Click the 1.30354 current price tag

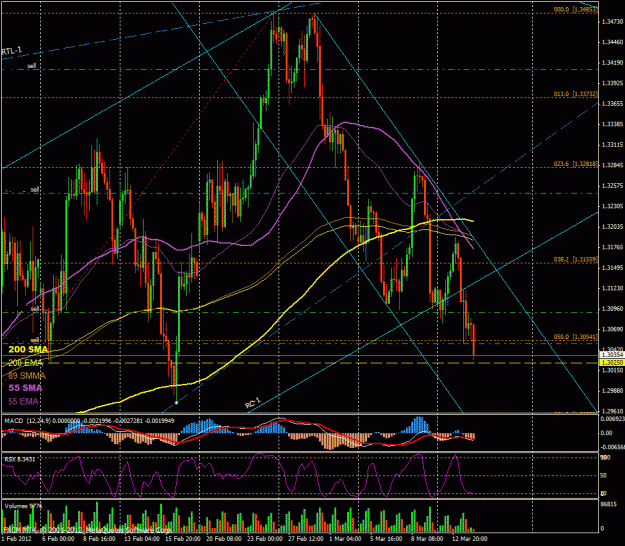pyautogui.click(x=610, y=355)
